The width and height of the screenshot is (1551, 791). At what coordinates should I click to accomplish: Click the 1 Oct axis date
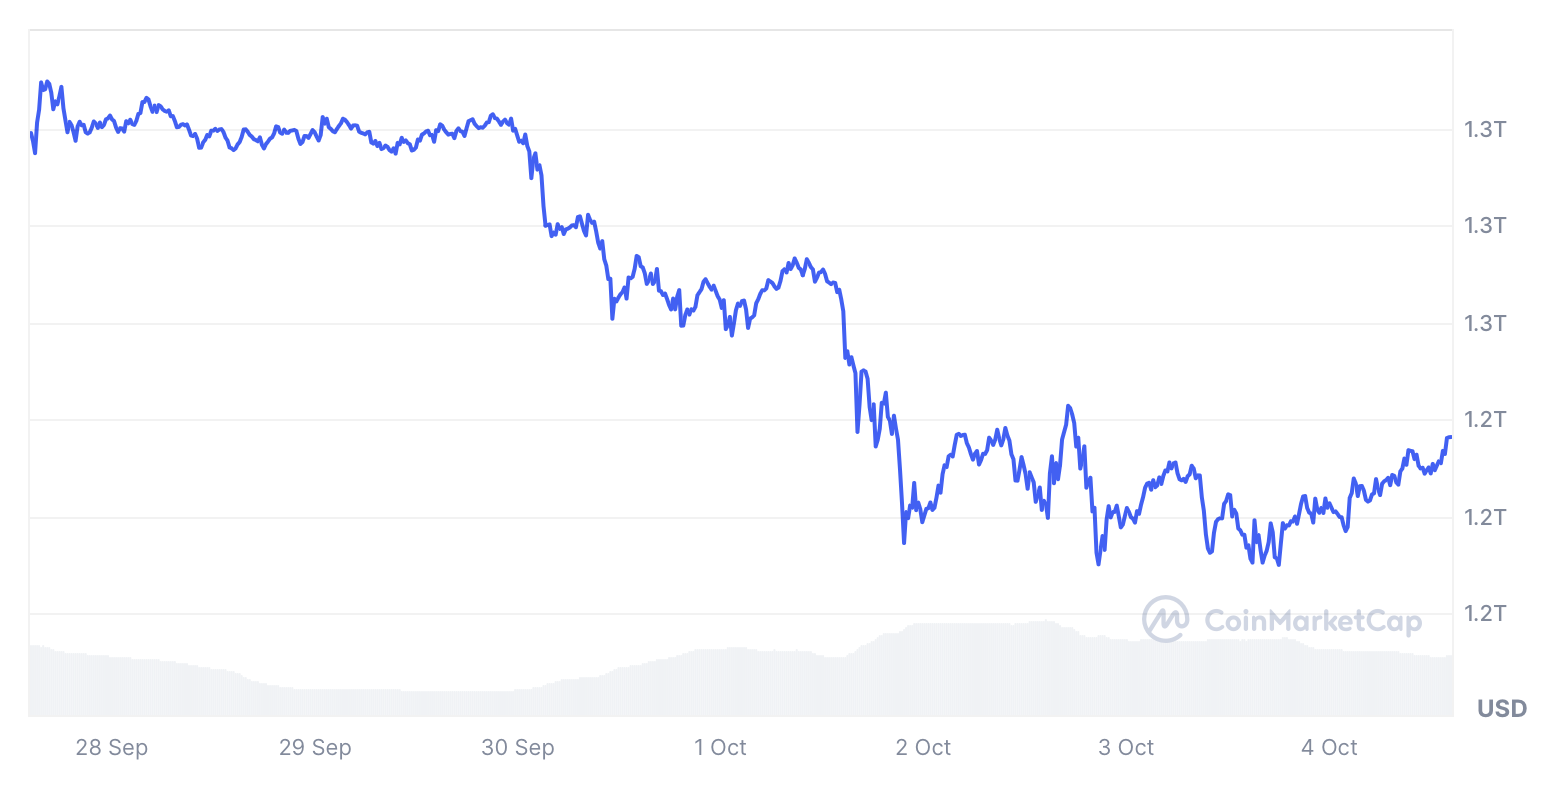(720, 747)
